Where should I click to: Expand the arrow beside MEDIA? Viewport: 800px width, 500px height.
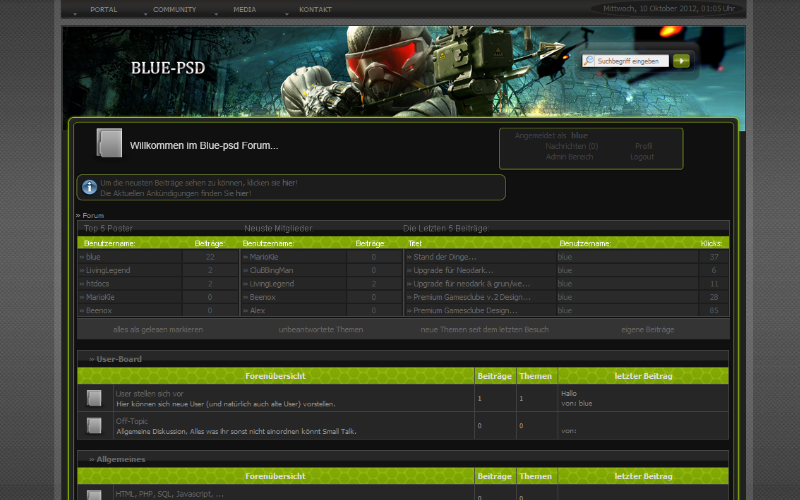click(x=216, y=14)
